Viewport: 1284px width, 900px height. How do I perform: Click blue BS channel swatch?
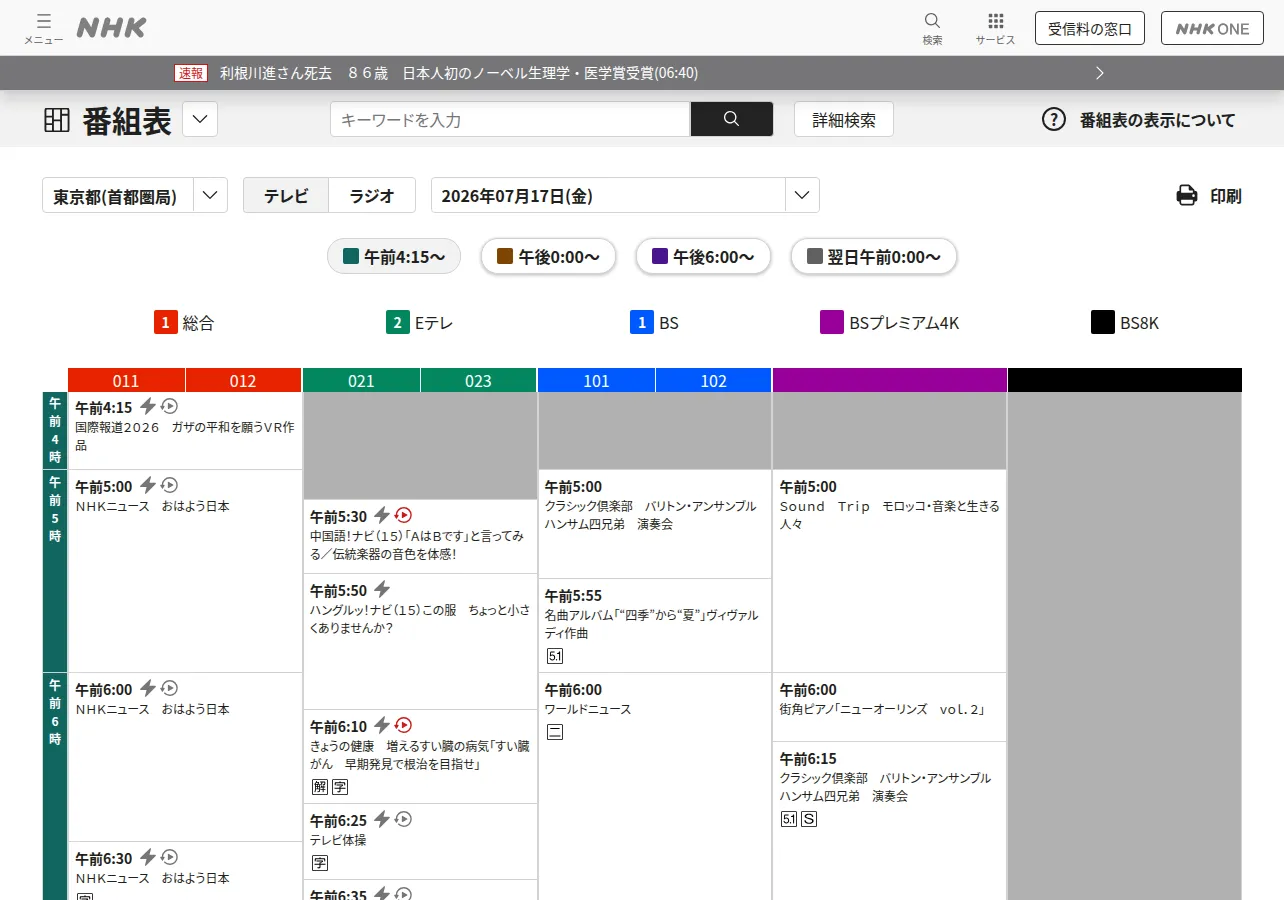point(642,322)
